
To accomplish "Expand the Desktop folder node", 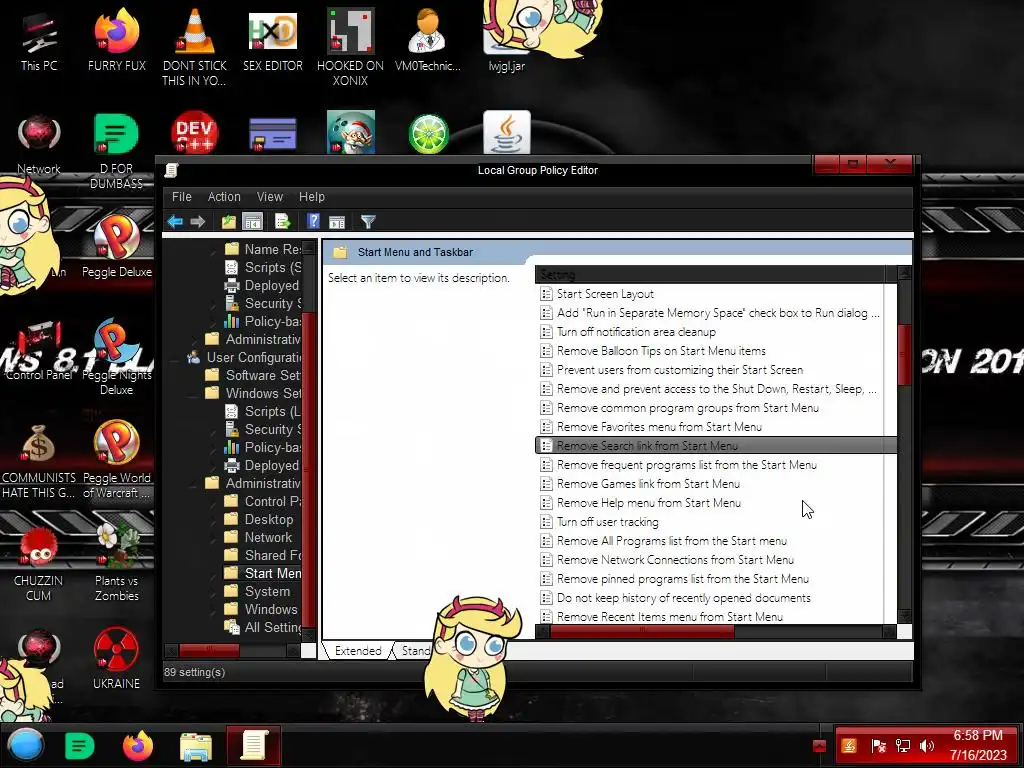I will [x=213, y=520].
